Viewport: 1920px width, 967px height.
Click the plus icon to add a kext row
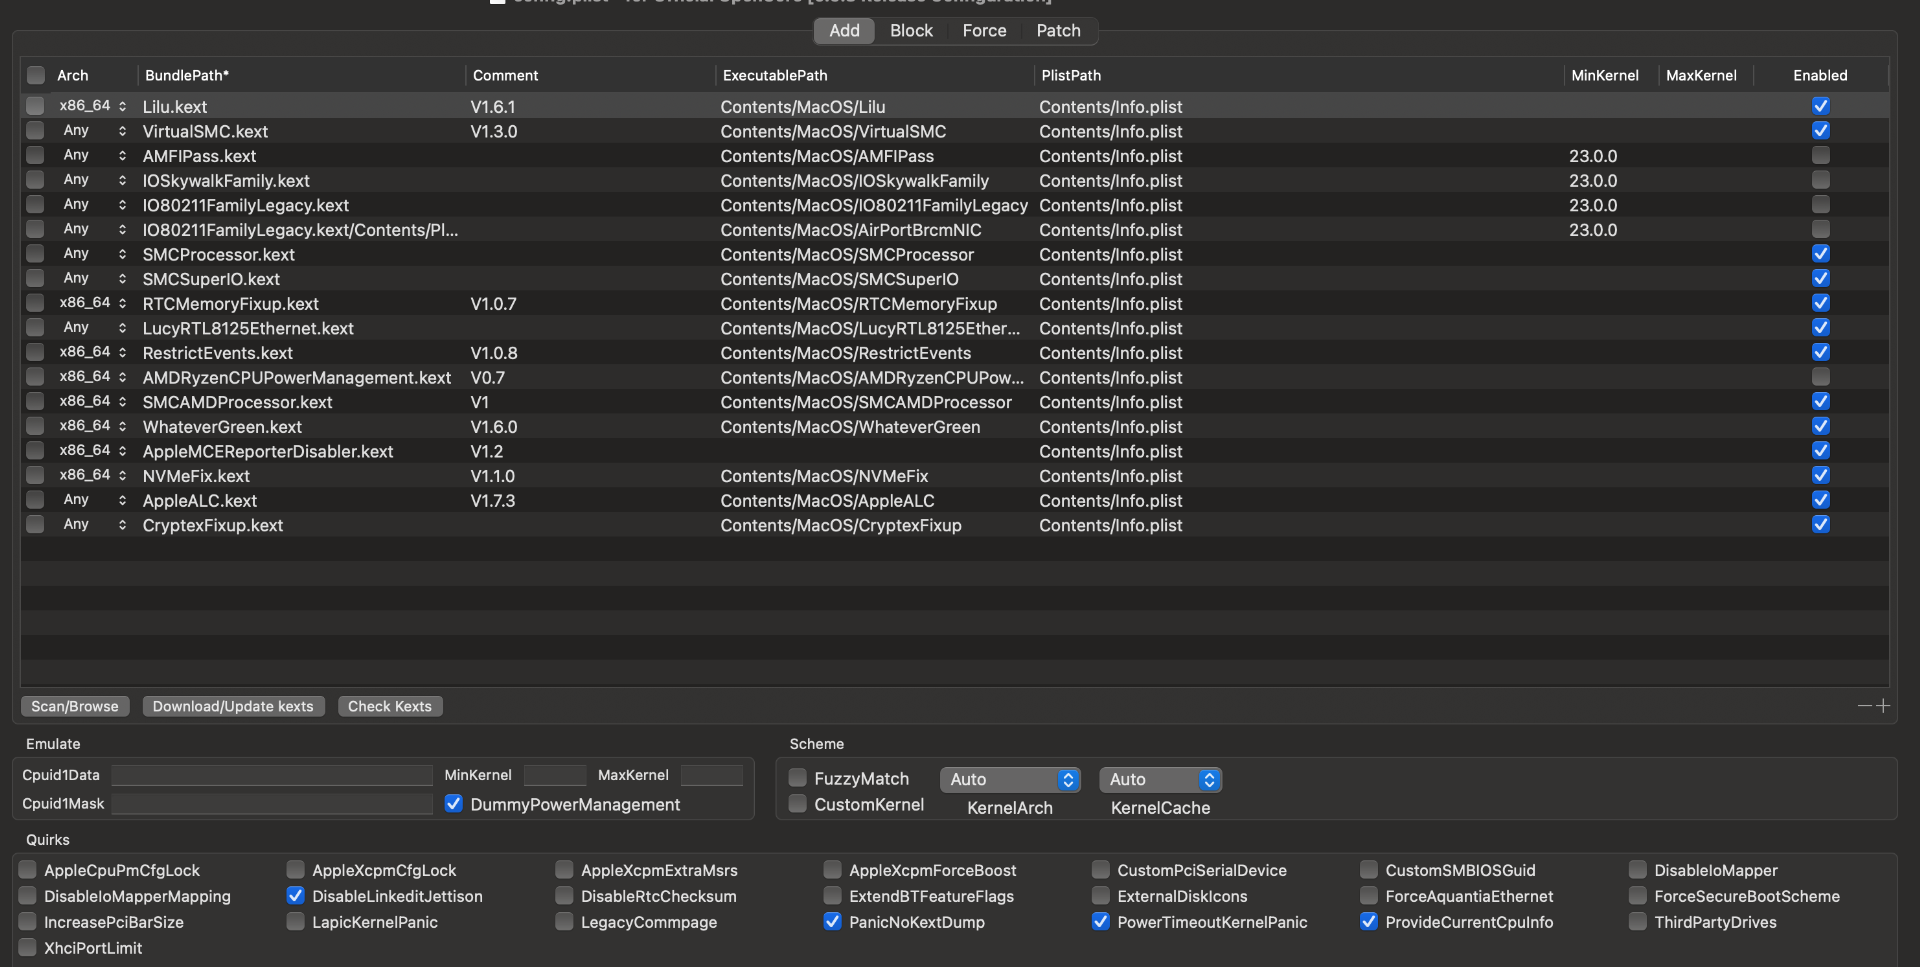pyautogui.click(x=1883, y=706)
